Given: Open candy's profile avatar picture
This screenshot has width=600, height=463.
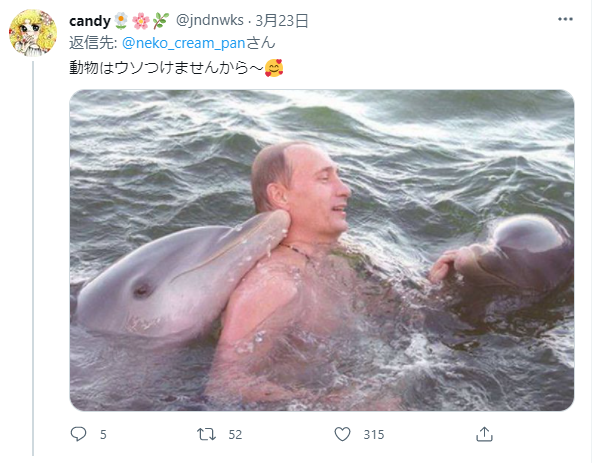Looking at the screenshot, I should click(33, 33).
